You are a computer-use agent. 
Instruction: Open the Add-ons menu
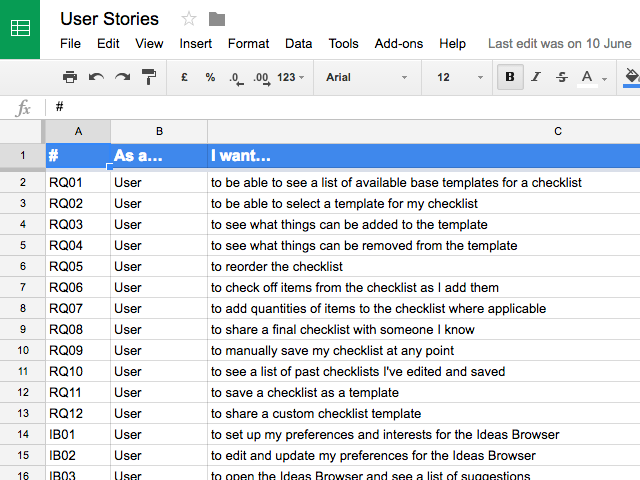tap(399, 43)
